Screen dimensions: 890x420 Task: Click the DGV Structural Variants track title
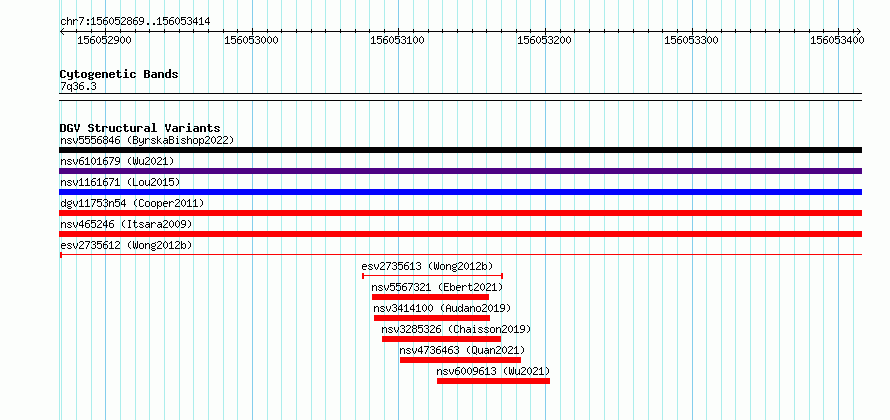click(140, 128)
